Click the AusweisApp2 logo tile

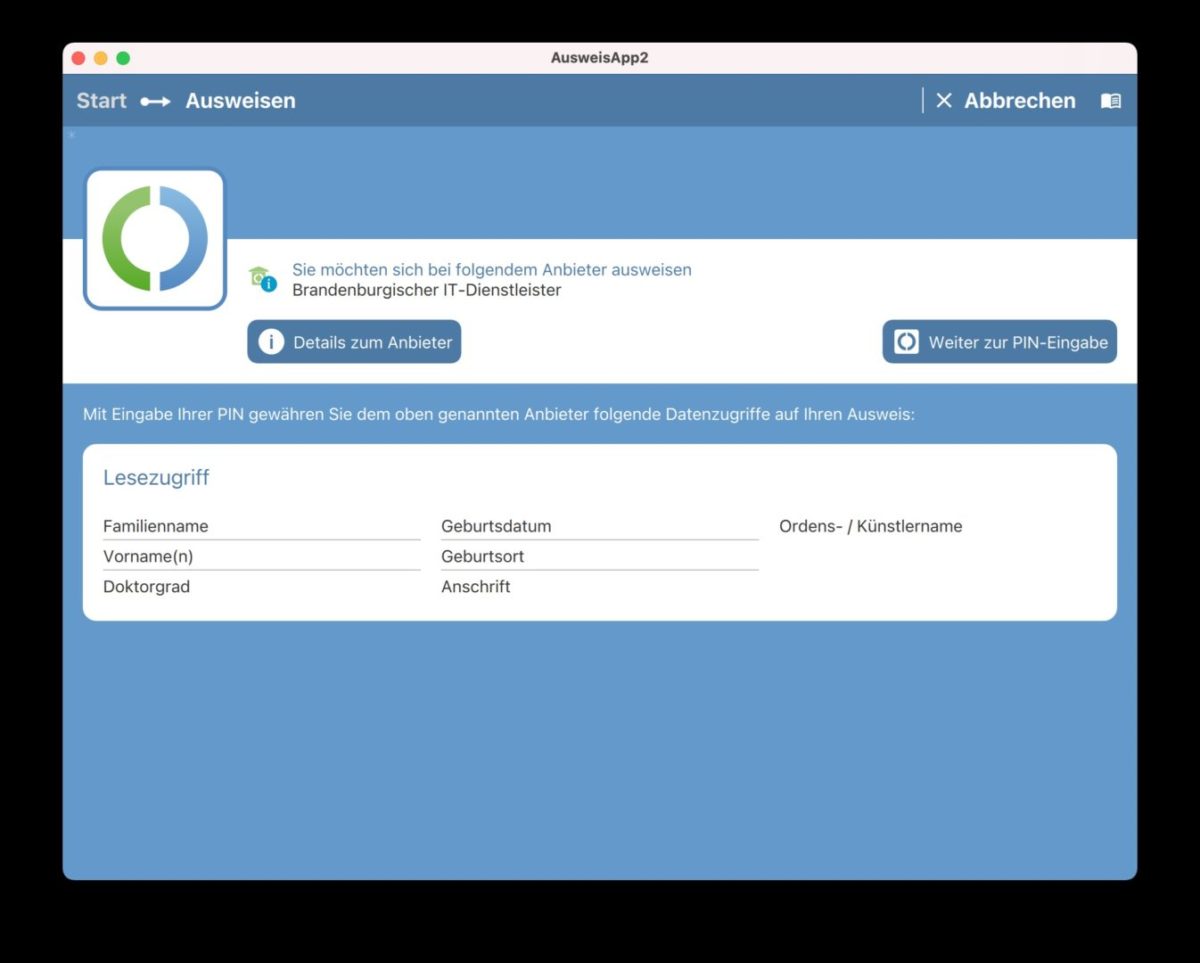tap(155, 239)
